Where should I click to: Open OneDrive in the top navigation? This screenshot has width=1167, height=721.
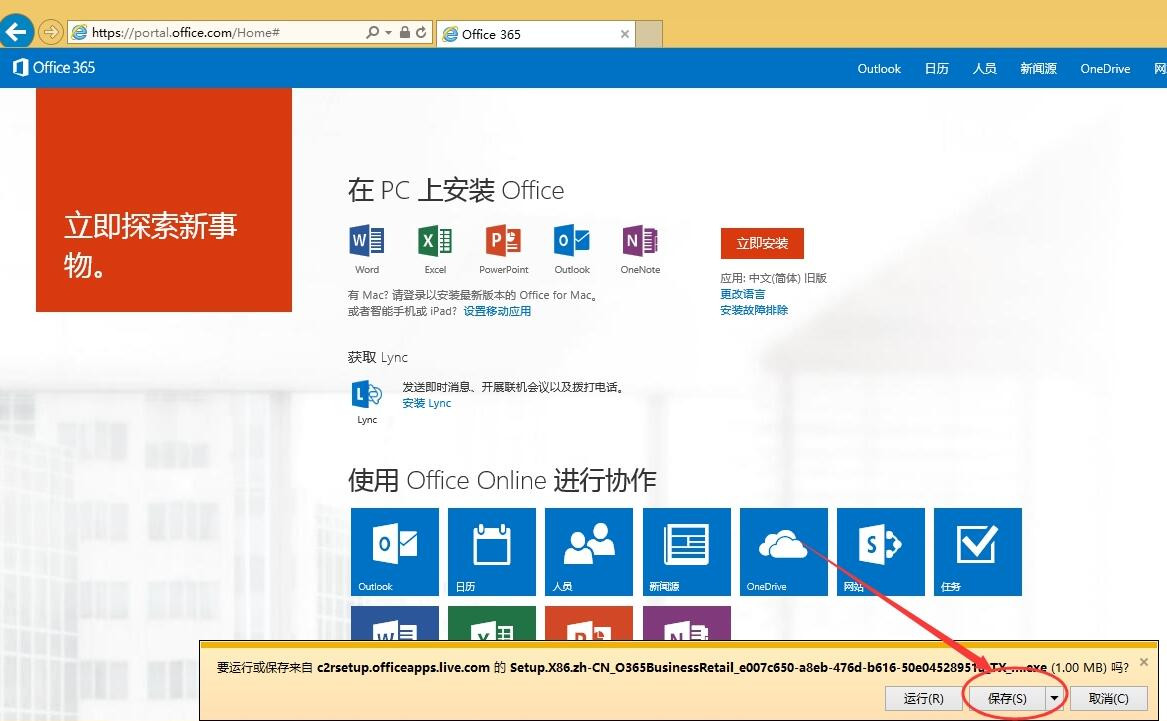click(1105, 68)
